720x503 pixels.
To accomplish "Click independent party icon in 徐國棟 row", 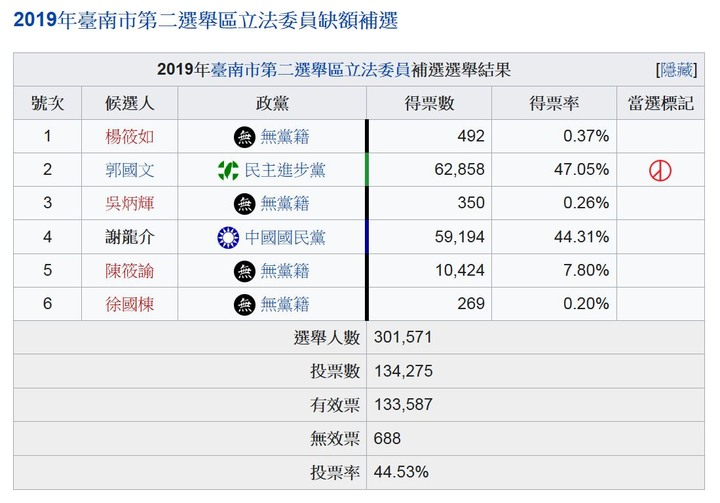I will point(244,305).
